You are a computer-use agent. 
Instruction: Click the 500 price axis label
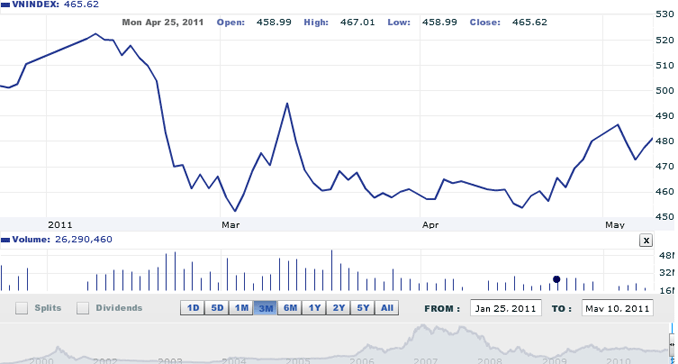(x=665, y=91)
